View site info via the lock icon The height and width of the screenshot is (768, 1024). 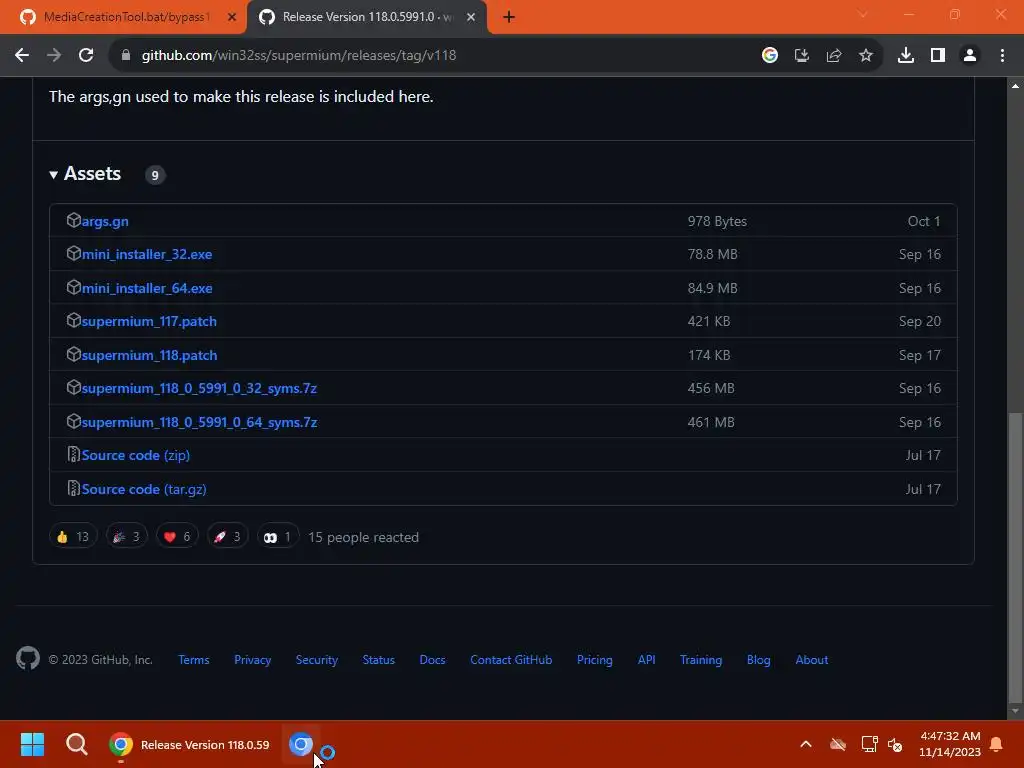126,56
